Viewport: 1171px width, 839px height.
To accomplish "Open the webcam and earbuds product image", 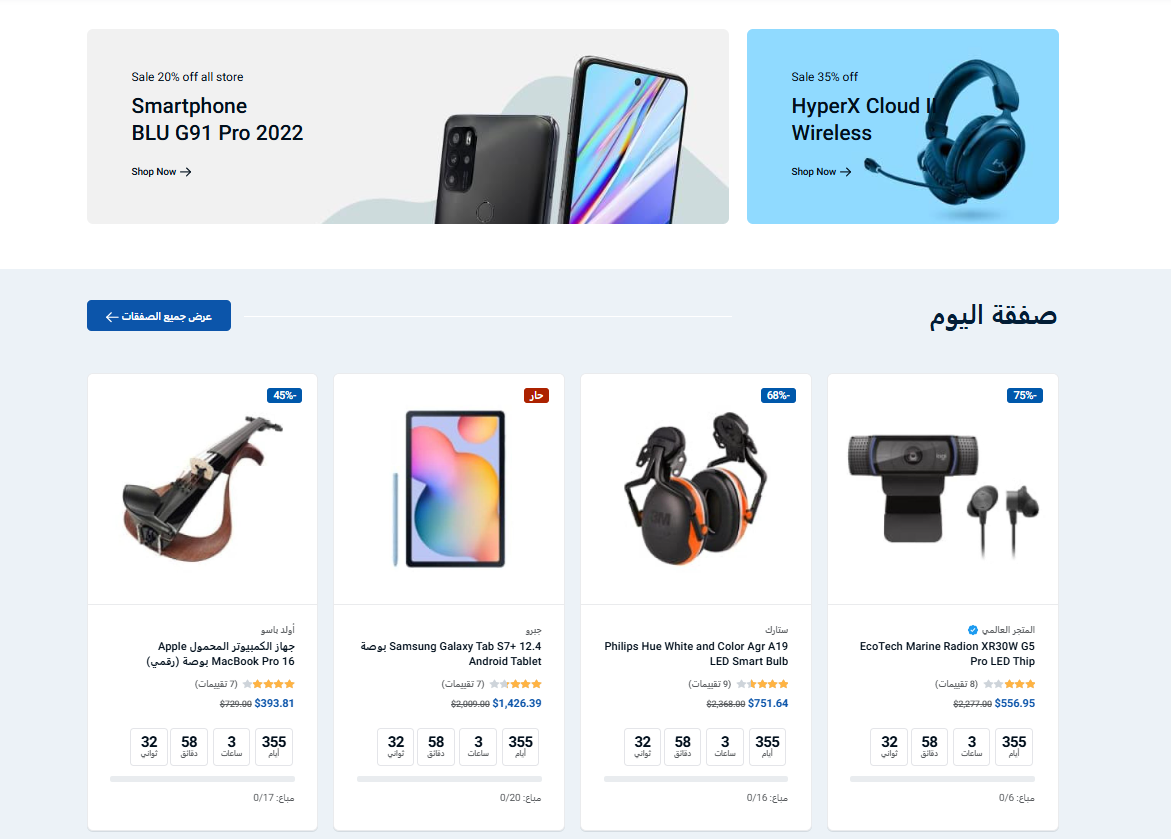I will click(x=943, y=489).
